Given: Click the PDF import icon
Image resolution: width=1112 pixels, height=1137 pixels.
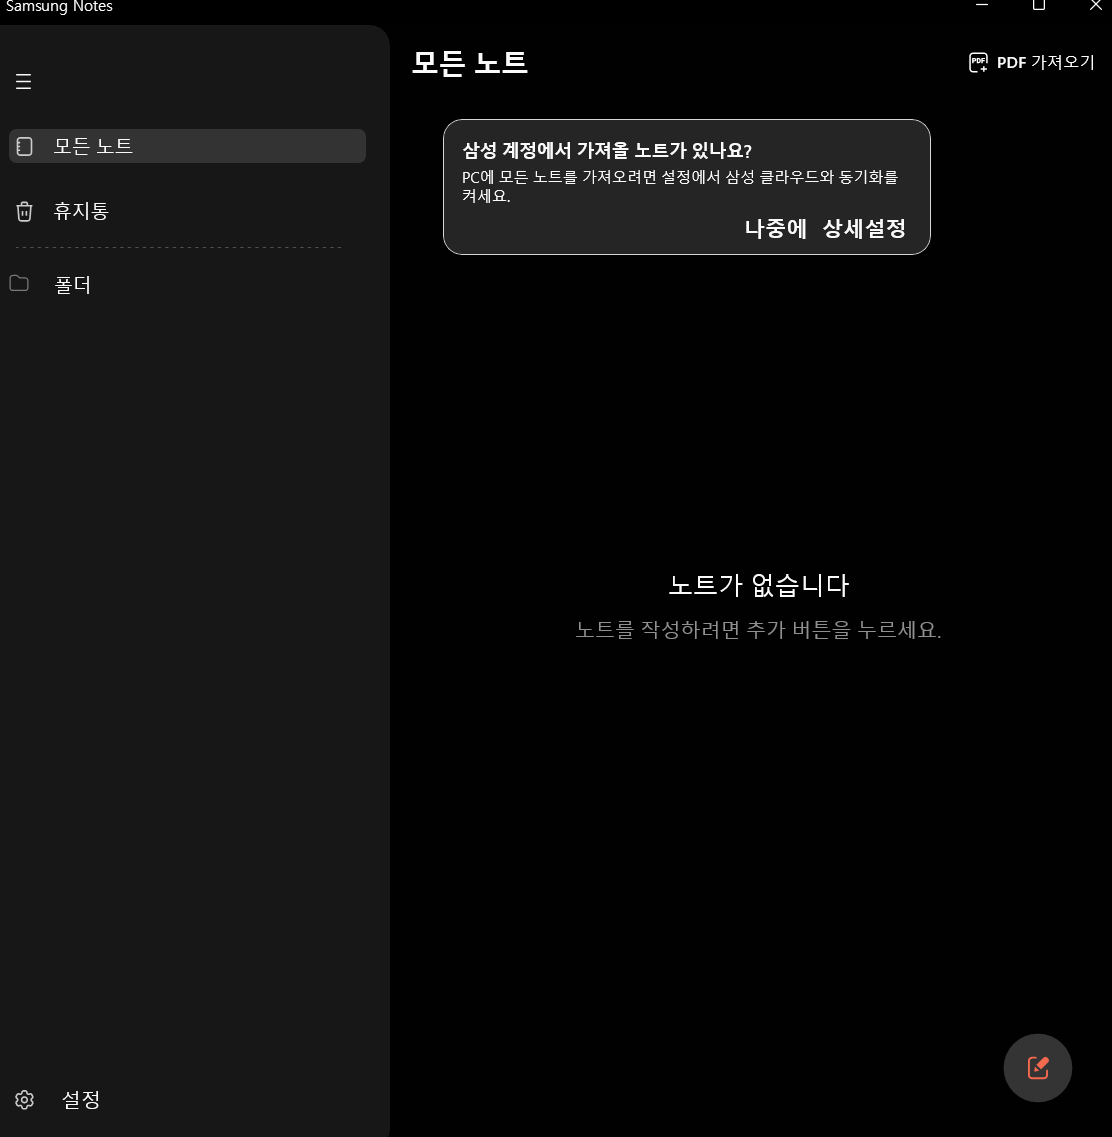Looking at the screenshot, I should pos(978,62).
